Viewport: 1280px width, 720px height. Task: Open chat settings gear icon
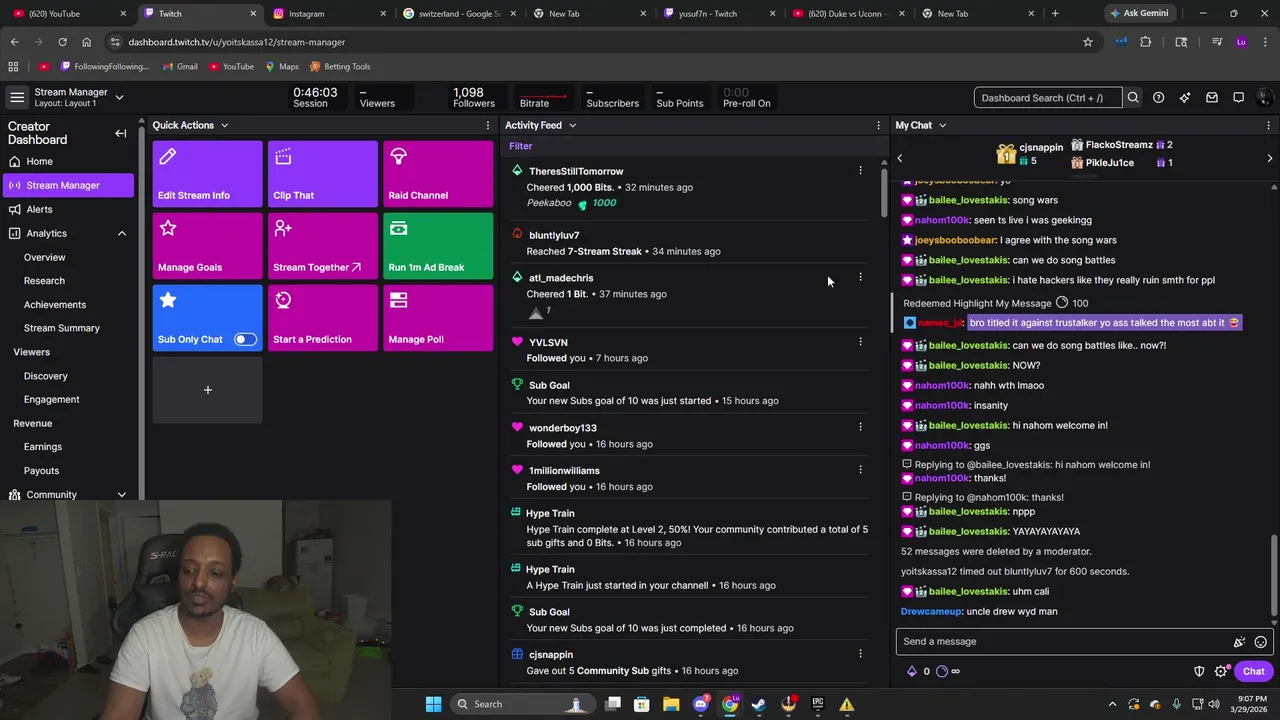(x=1220, y=672)
